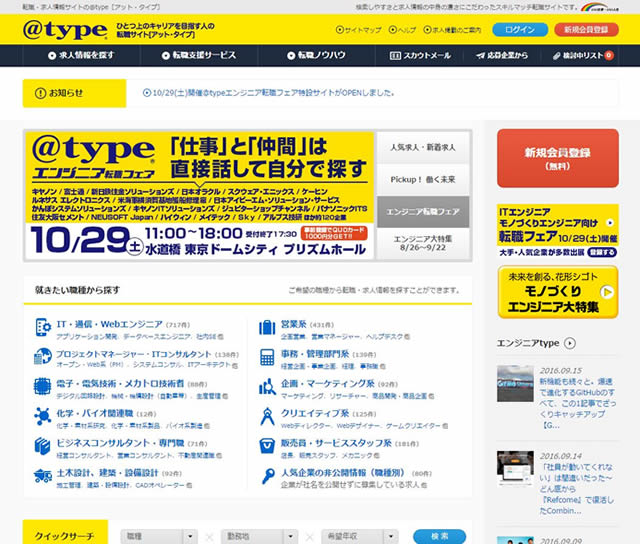Open the エンジニアtype heading link

coord(528,343)
